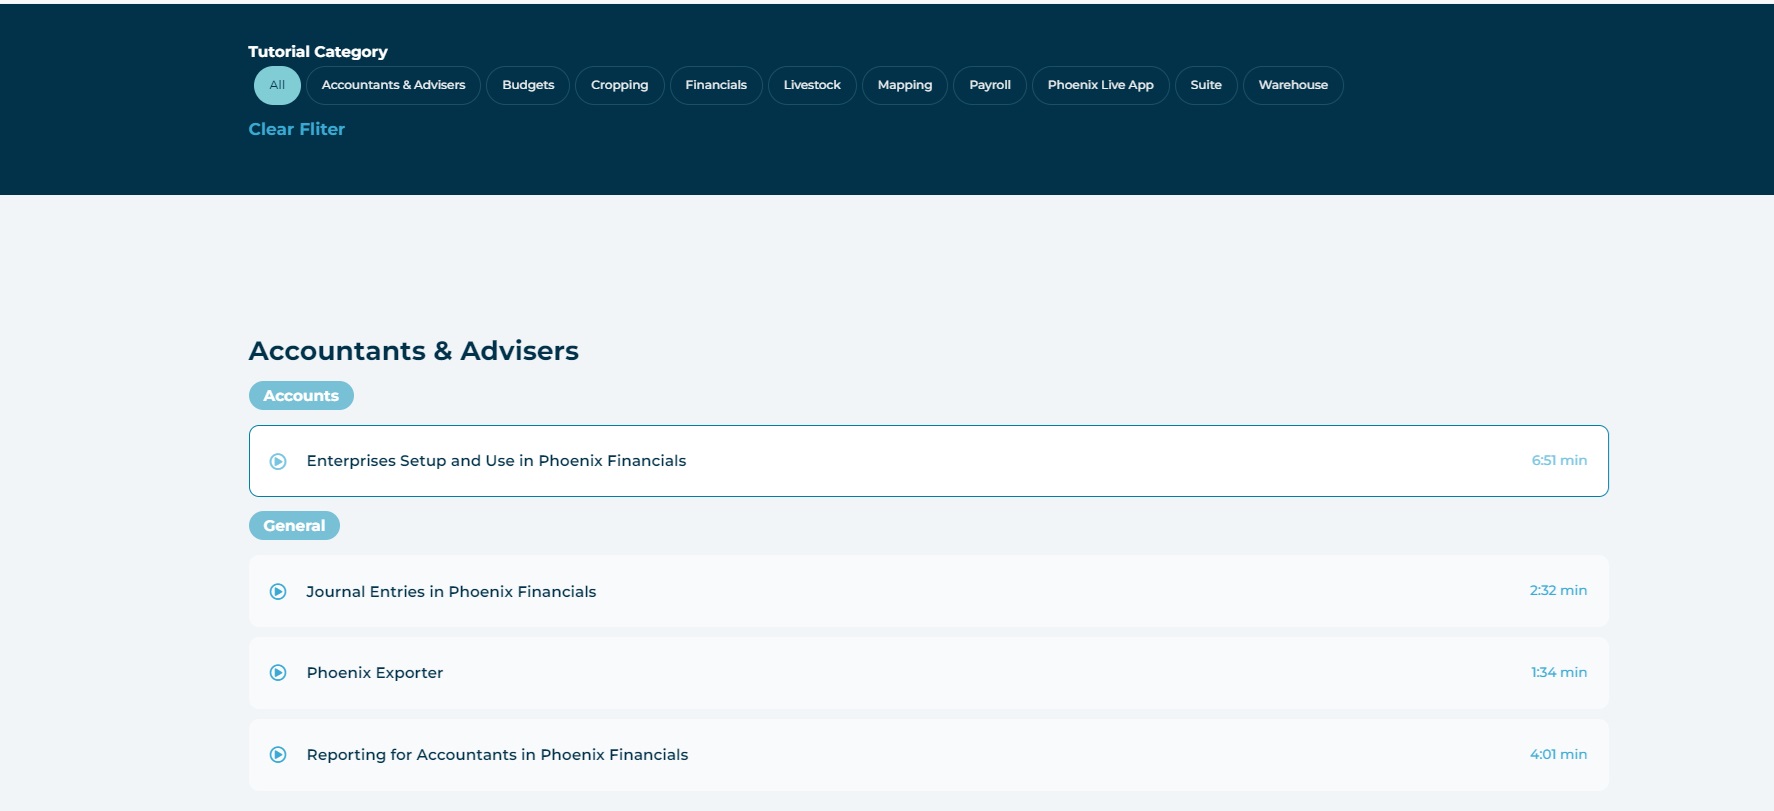This screenshot has height=811, width=1774.
Task: Filter tutorials by Livestock
Action: click(x=812, y=85)
